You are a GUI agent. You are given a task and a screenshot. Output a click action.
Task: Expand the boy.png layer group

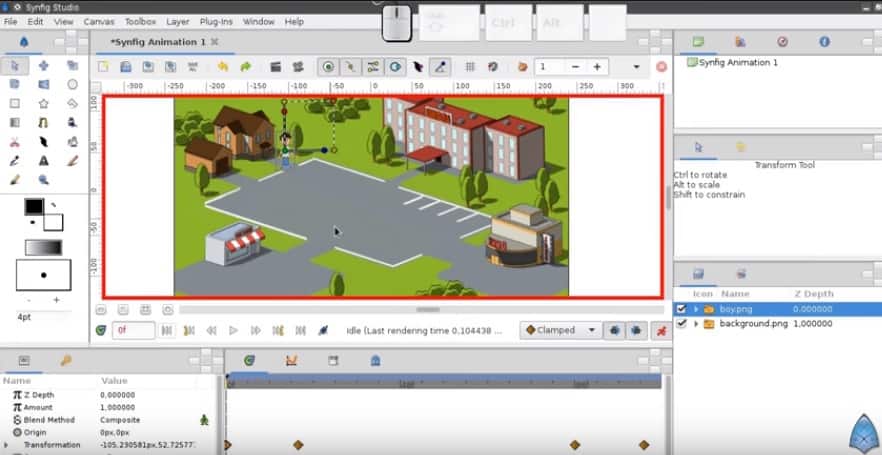click(696, 309)
